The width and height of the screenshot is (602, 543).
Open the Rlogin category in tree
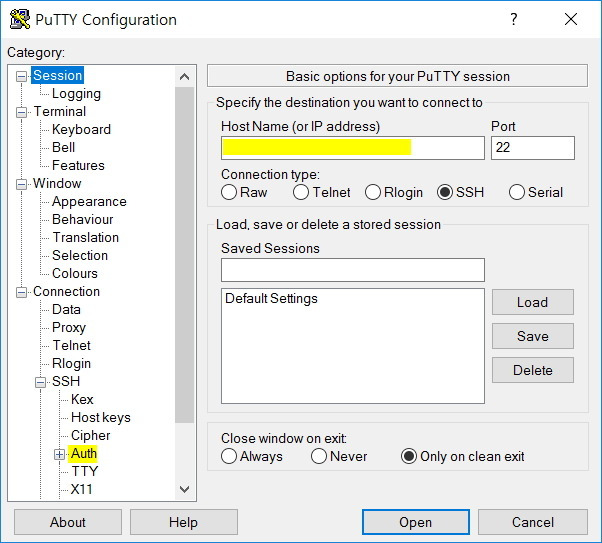click(71, 364)
